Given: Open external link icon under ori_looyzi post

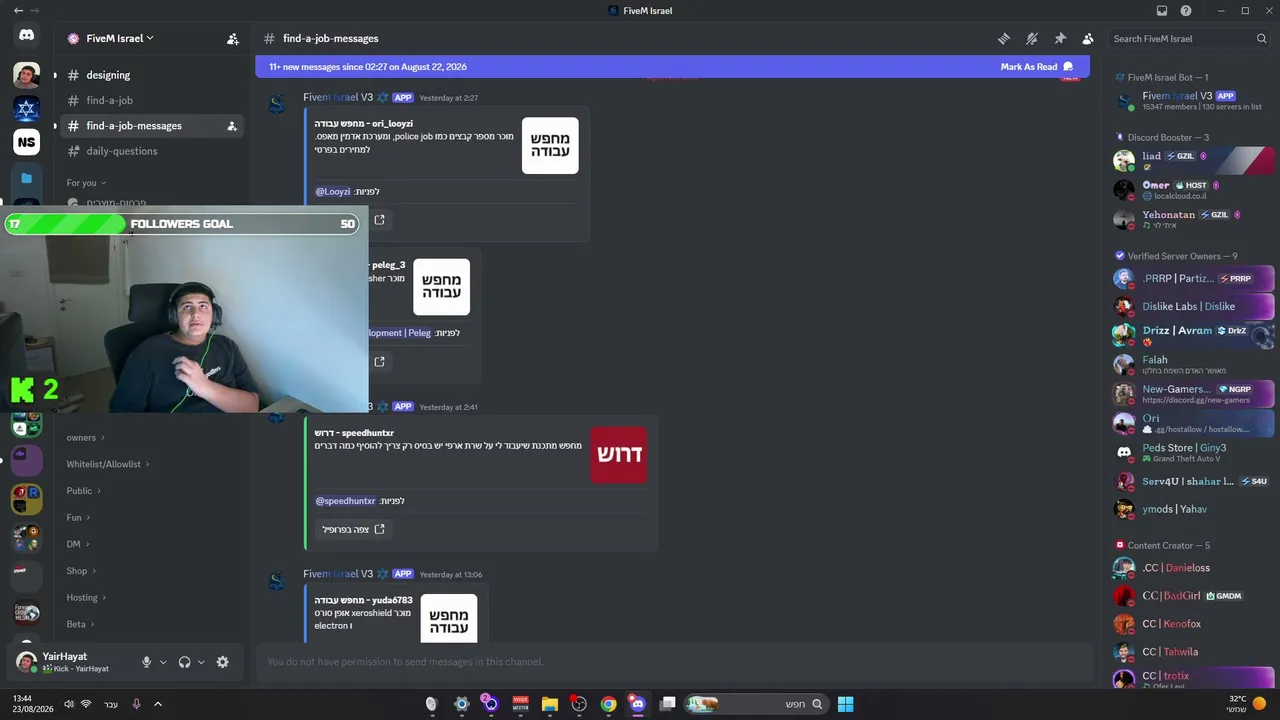Looking at the screenshot, I should coord(379,220).
